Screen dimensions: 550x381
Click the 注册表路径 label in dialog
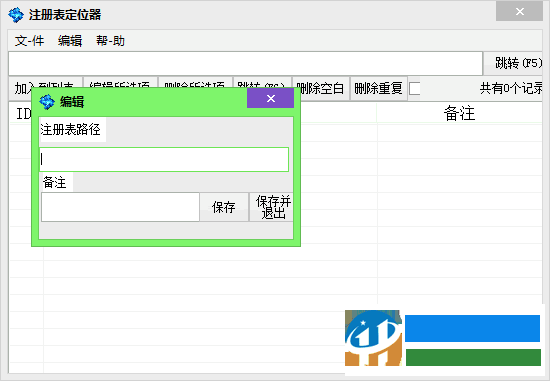[71, 130]
